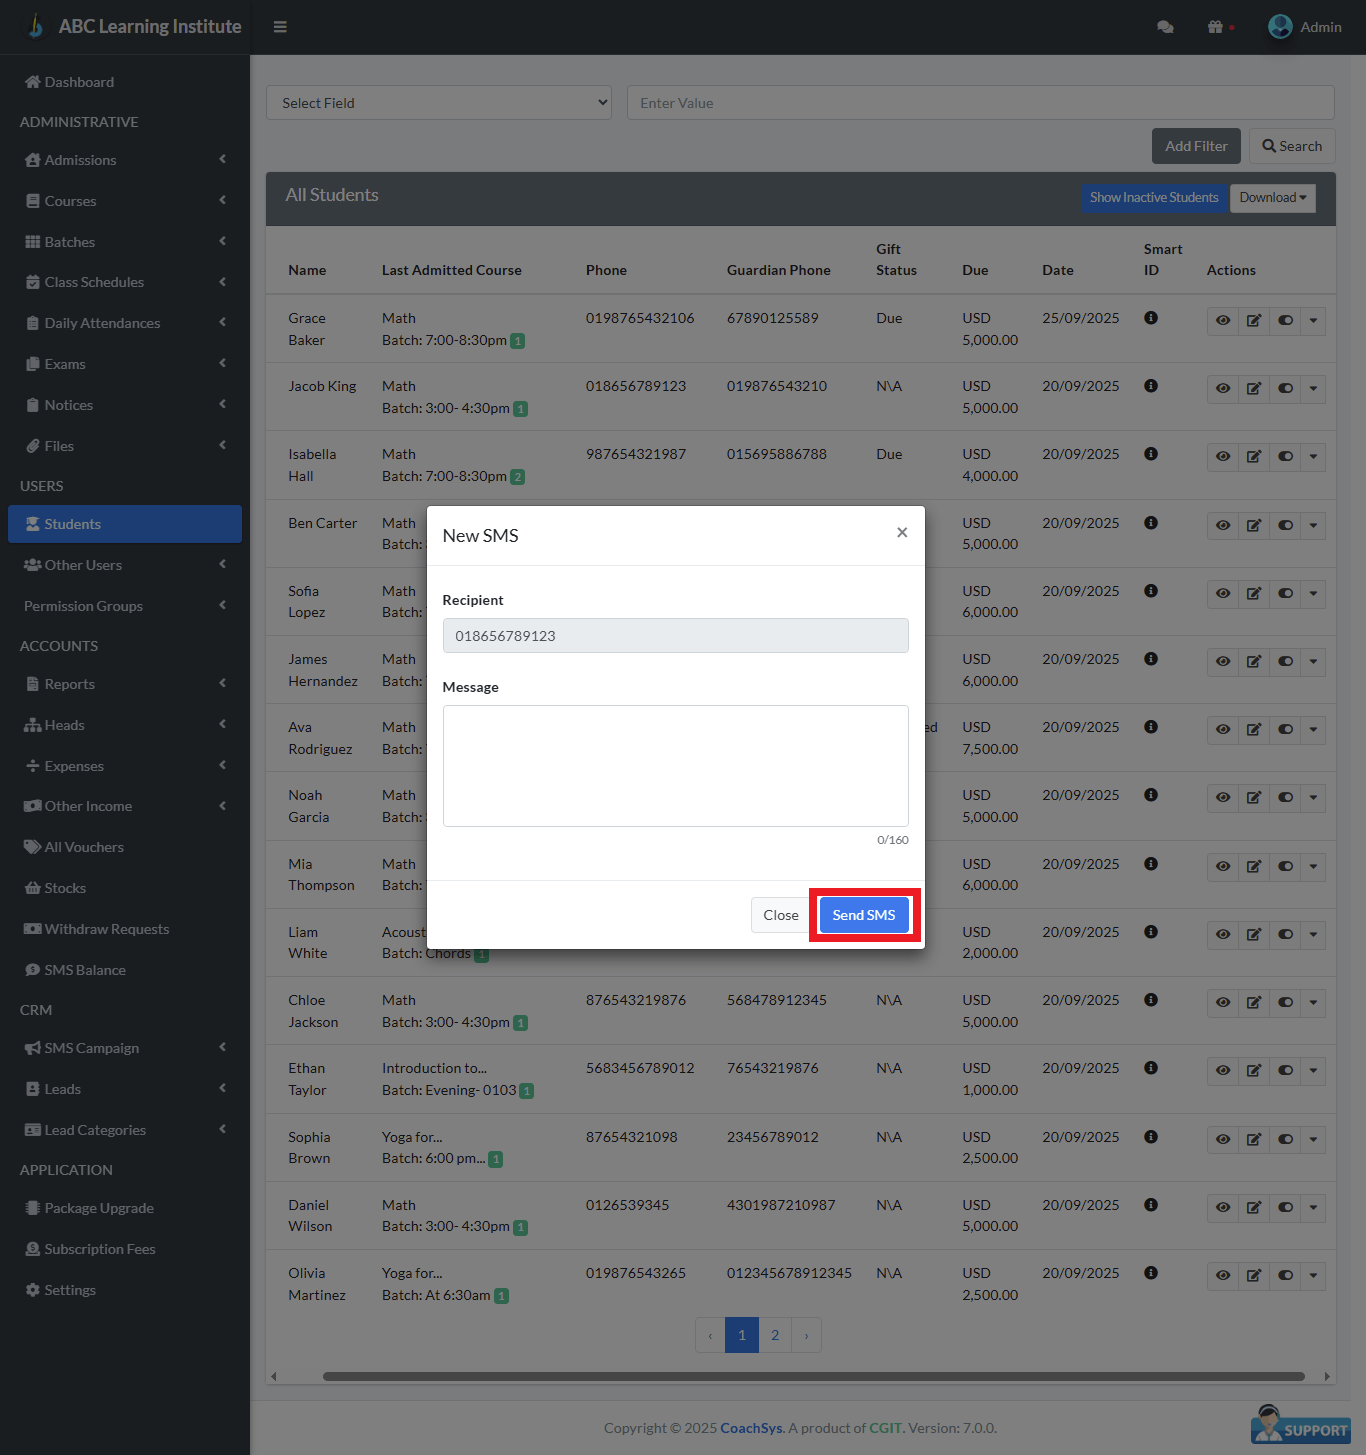Expand the Download dropdown button
This screenshot has height=1455, width=1366.
click(x=1272, y=198)
